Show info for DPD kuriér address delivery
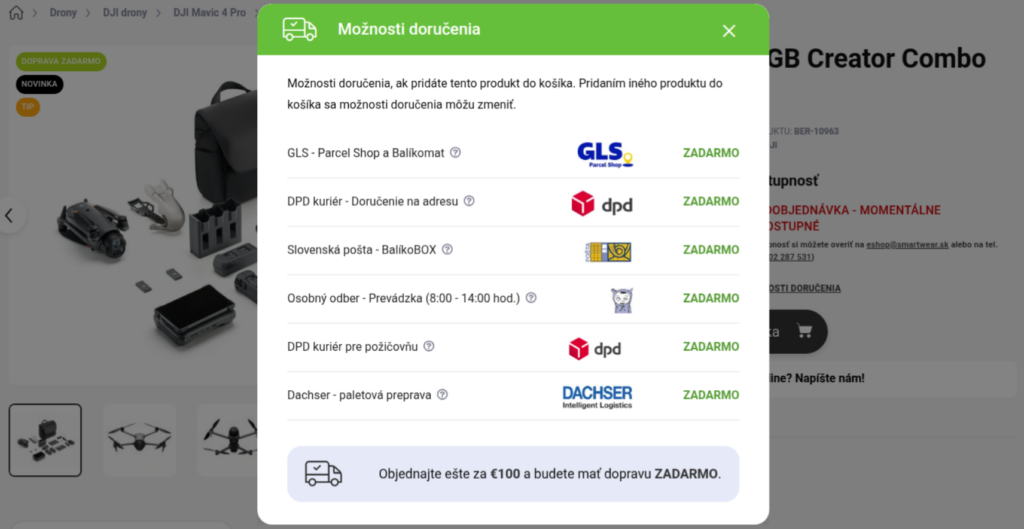The height and width of the screenshot is (529, 1024). coord(469,200)
